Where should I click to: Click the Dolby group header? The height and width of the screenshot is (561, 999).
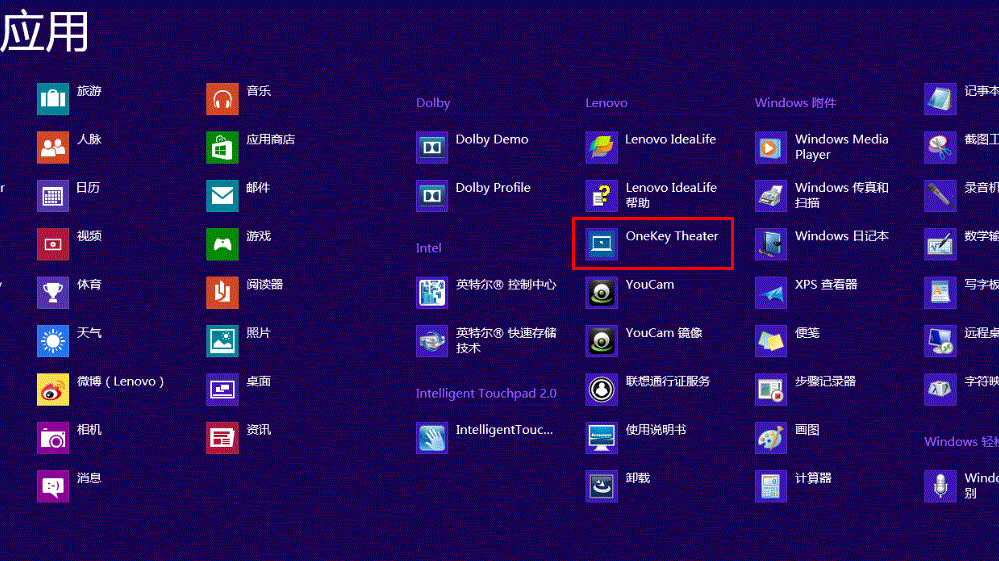pos(433,103)
